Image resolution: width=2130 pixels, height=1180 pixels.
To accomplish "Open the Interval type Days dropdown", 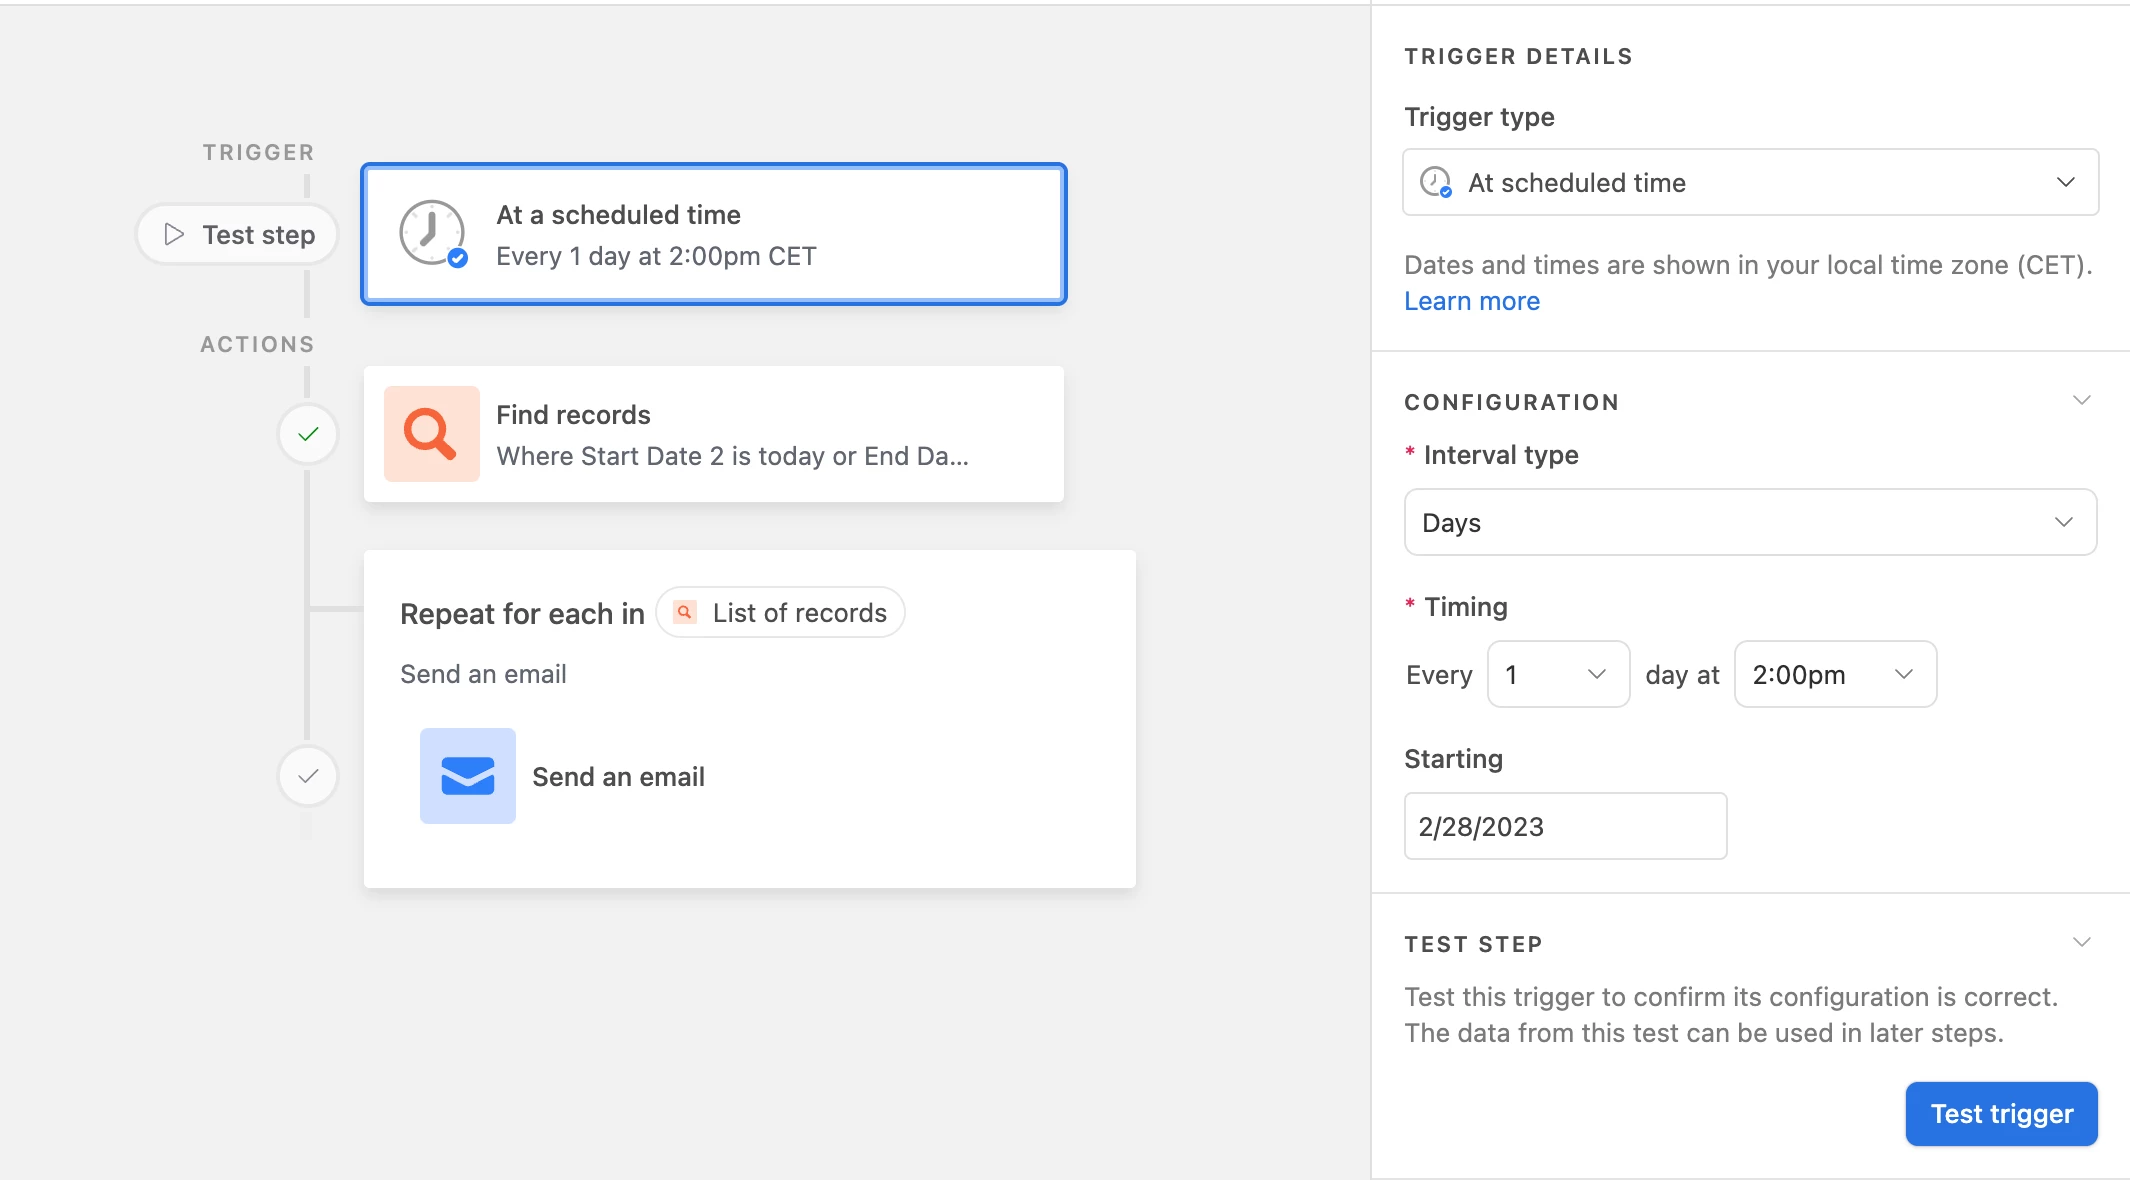I will (x=1750, y=522).
